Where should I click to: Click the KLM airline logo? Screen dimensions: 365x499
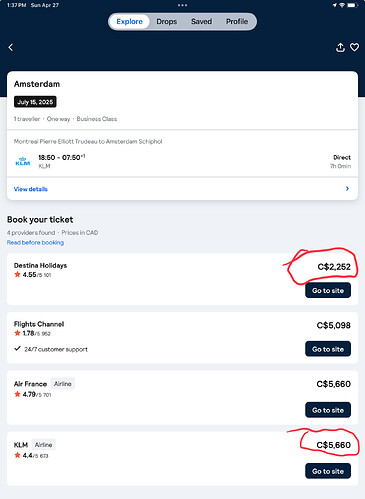23,161
